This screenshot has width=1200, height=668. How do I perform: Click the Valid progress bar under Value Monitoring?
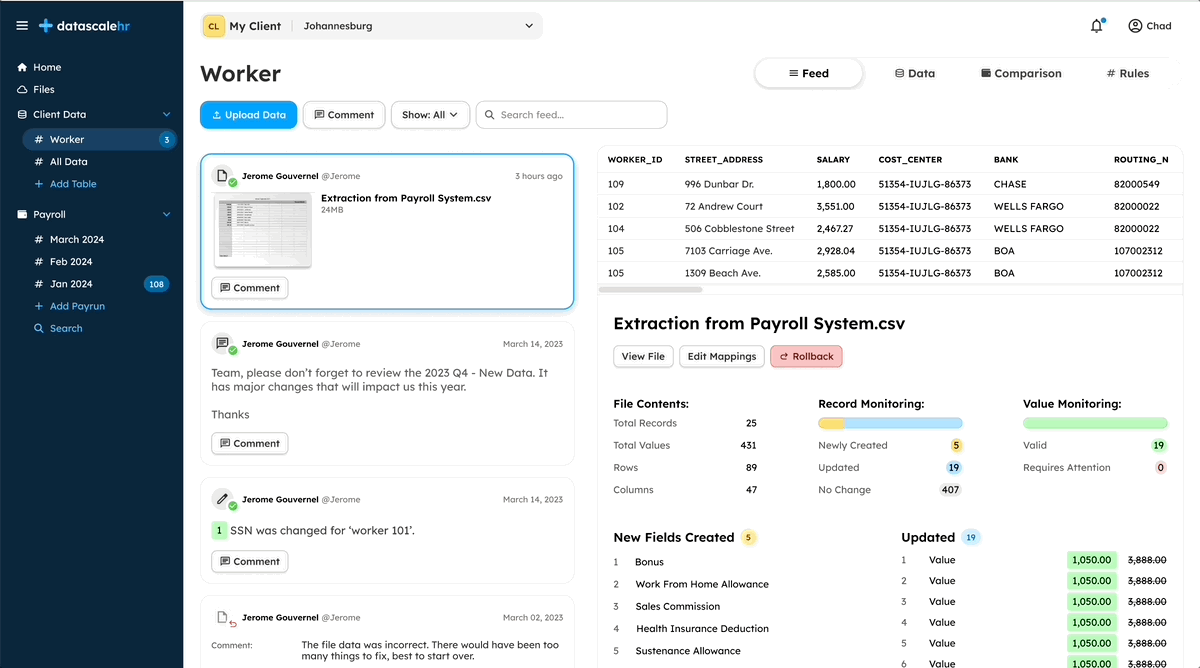(1094, 424)
